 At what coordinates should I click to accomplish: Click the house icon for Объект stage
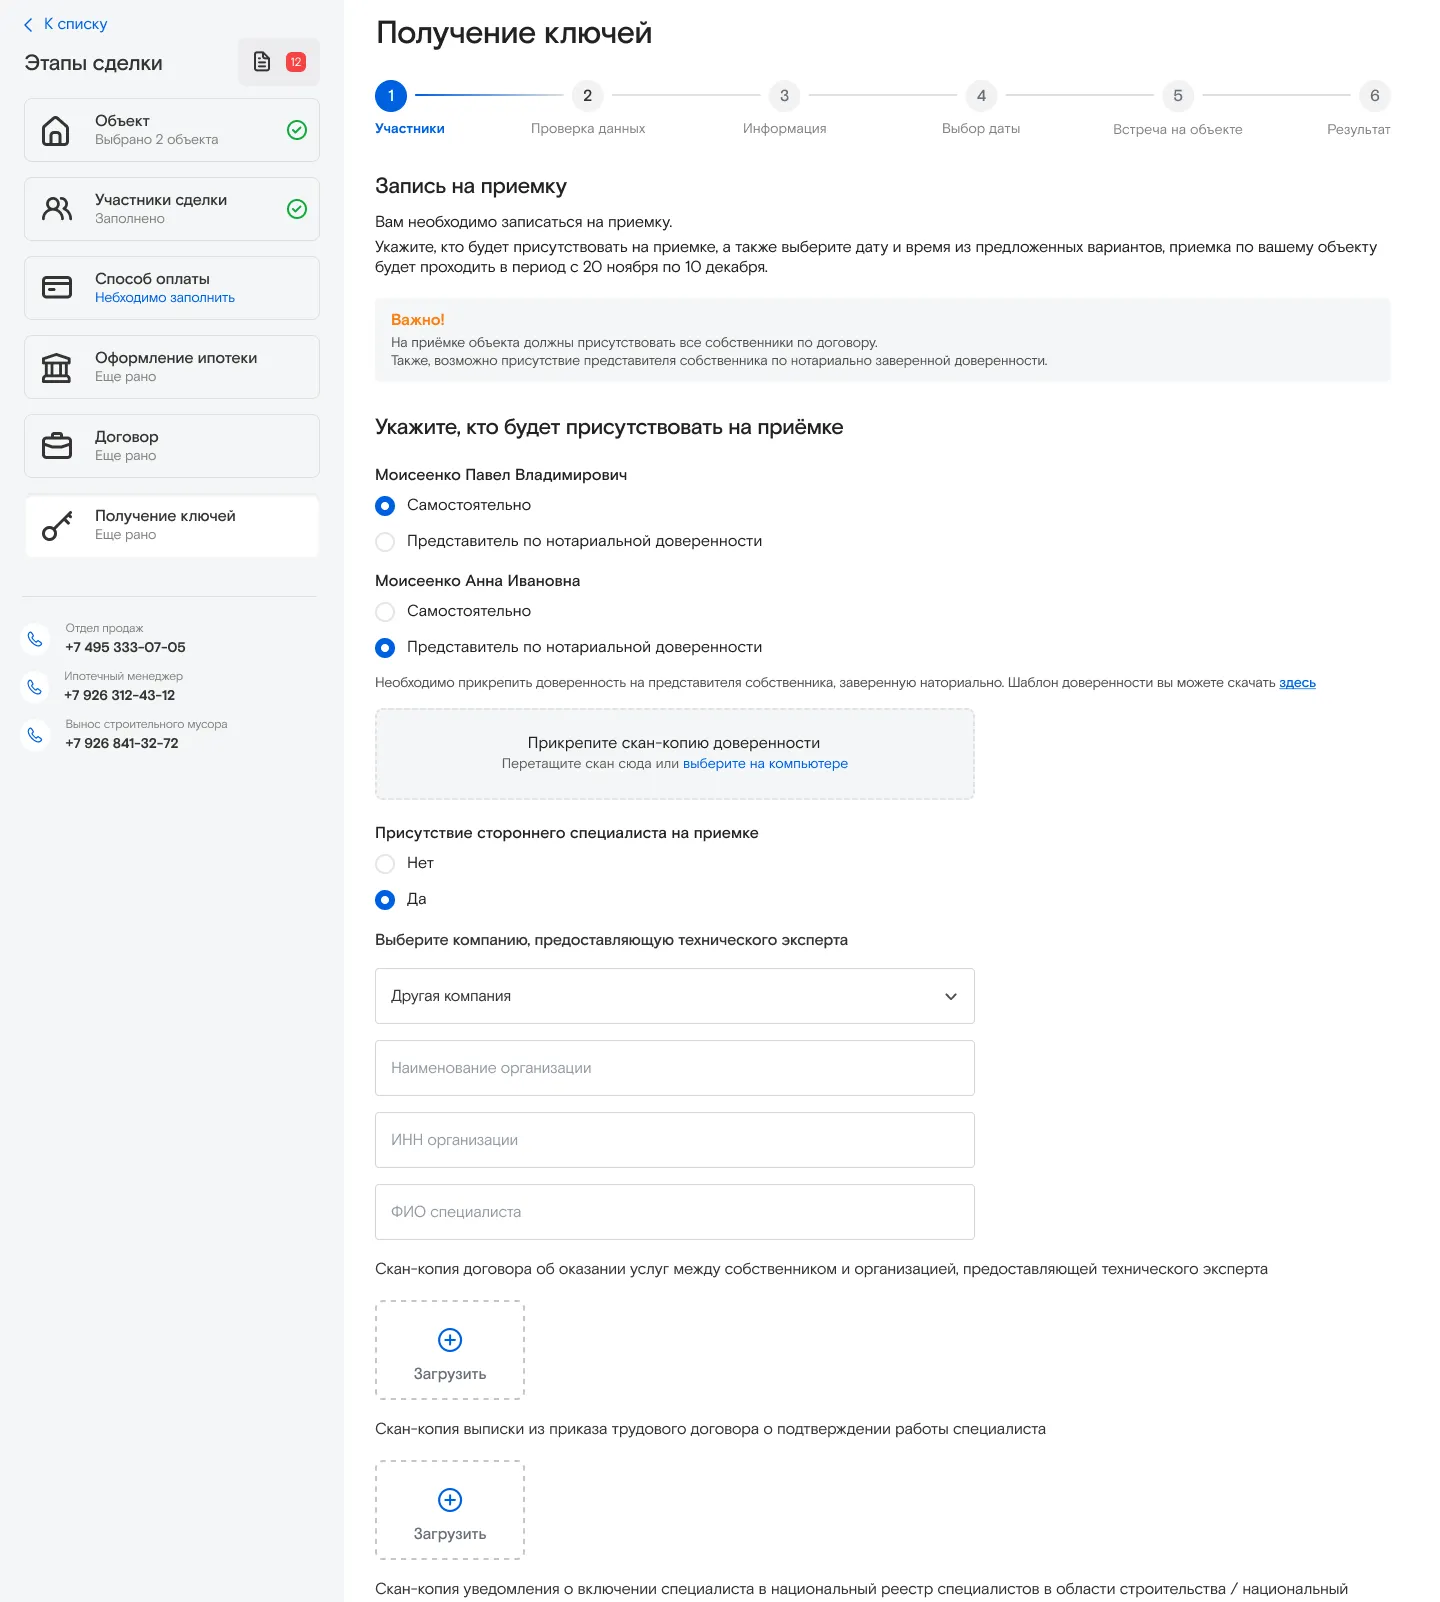tap(56, 130)
